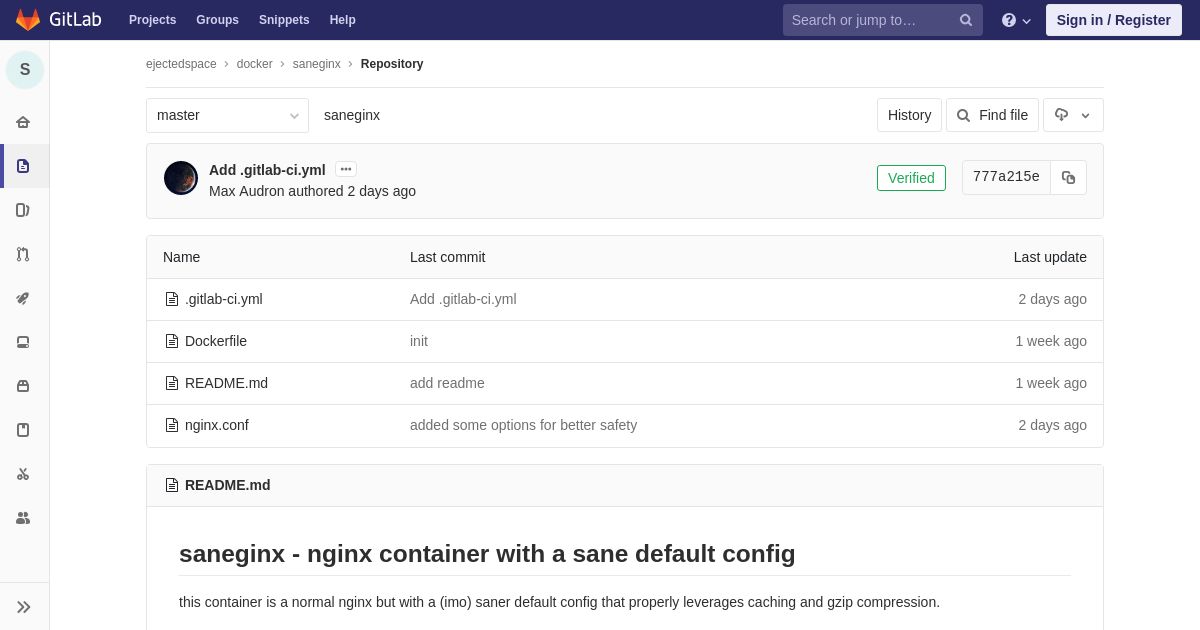
Task: Click the nginx.conf file icon
Action: (172, 425)
